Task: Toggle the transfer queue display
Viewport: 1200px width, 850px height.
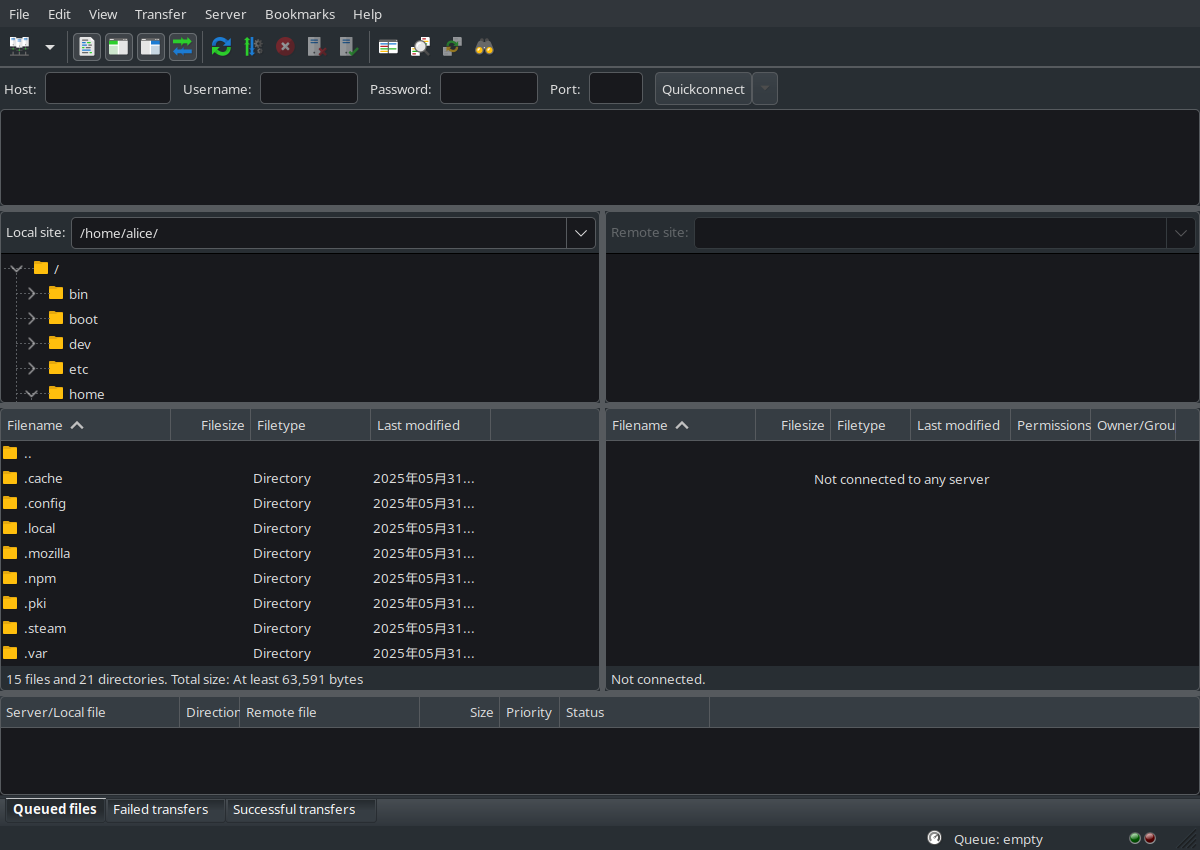Action: pyautogui.click(x=183, y=46)
